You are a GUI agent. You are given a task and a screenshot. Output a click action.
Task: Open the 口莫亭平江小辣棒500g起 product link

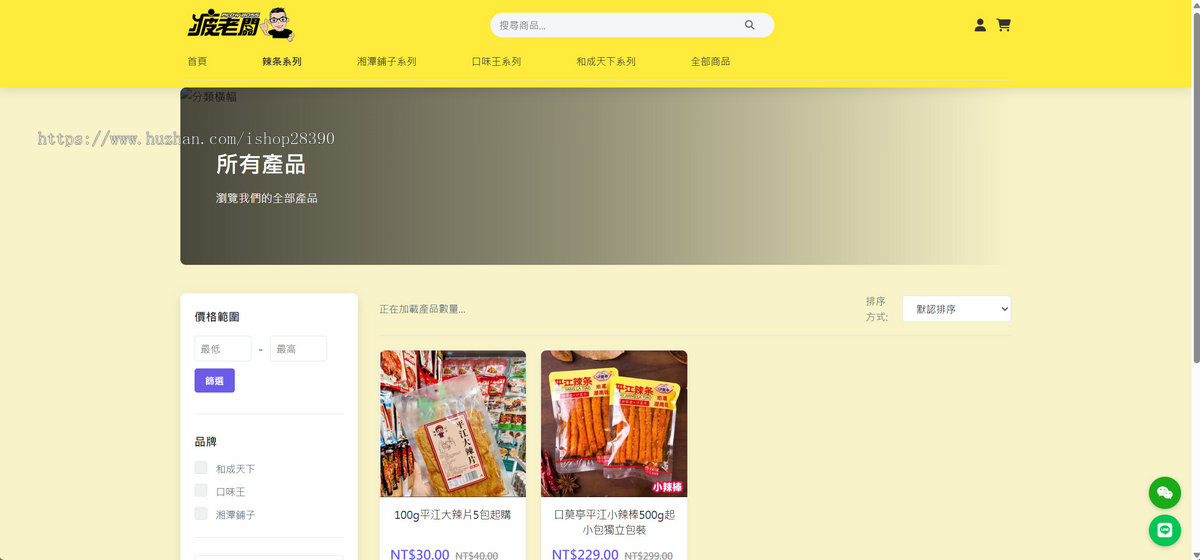point(614,522)
